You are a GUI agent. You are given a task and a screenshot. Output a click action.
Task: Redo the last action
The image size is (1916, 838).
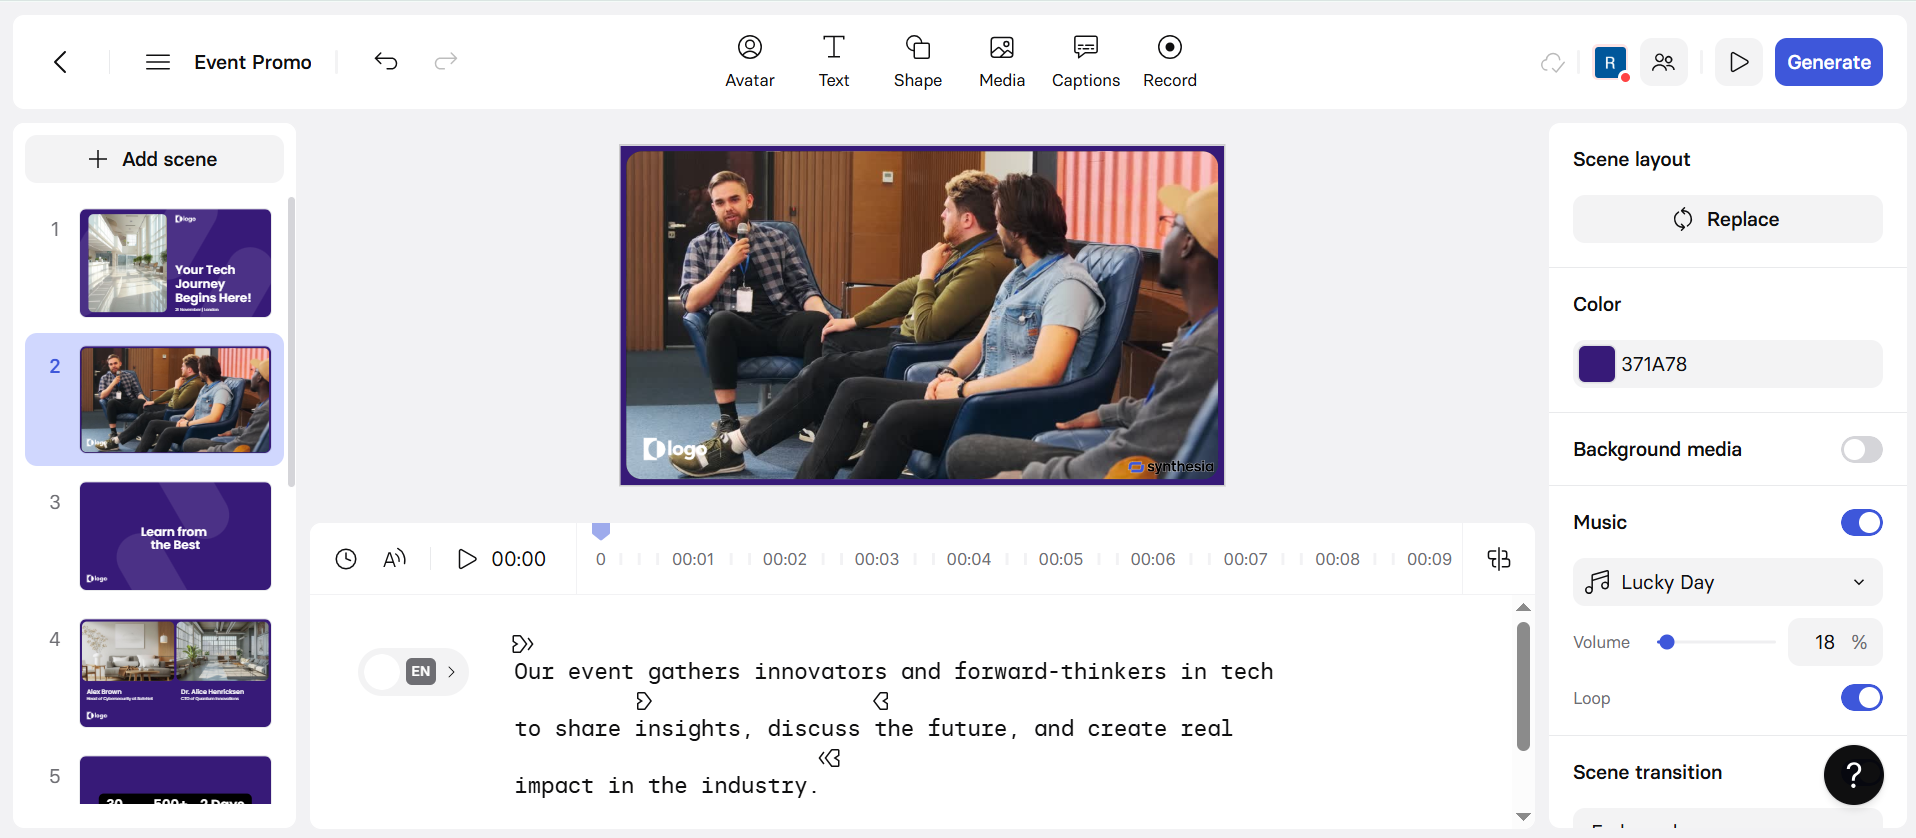tap(446, 62)
